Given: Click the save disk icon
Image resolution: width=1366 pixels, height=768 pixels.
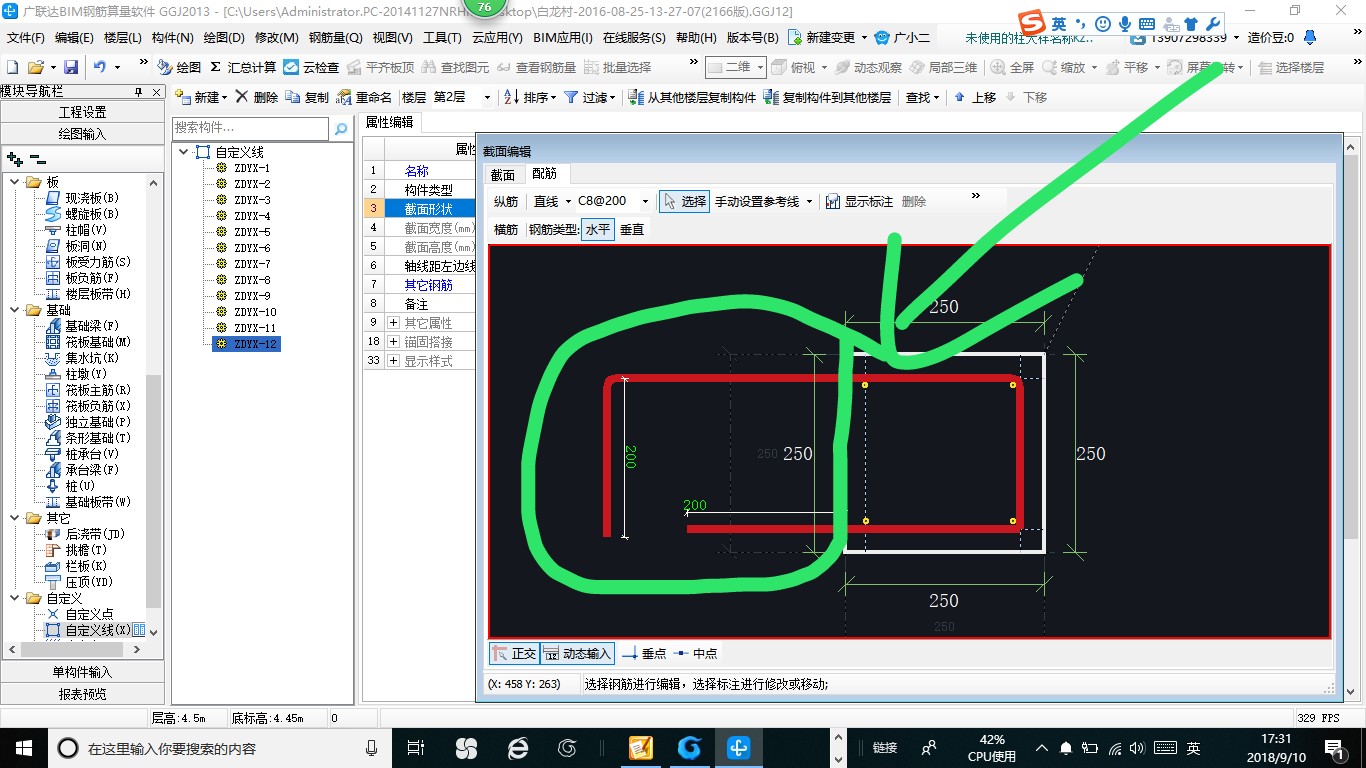Looking at the screenshot, I should (71, 67).
